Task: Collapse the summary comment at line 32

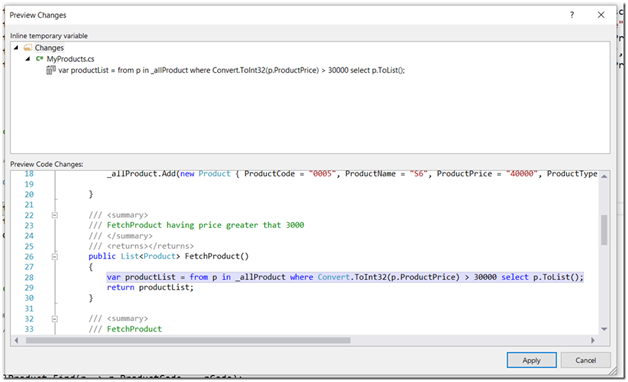Action: pyautogui.click(x=54, y=319)
